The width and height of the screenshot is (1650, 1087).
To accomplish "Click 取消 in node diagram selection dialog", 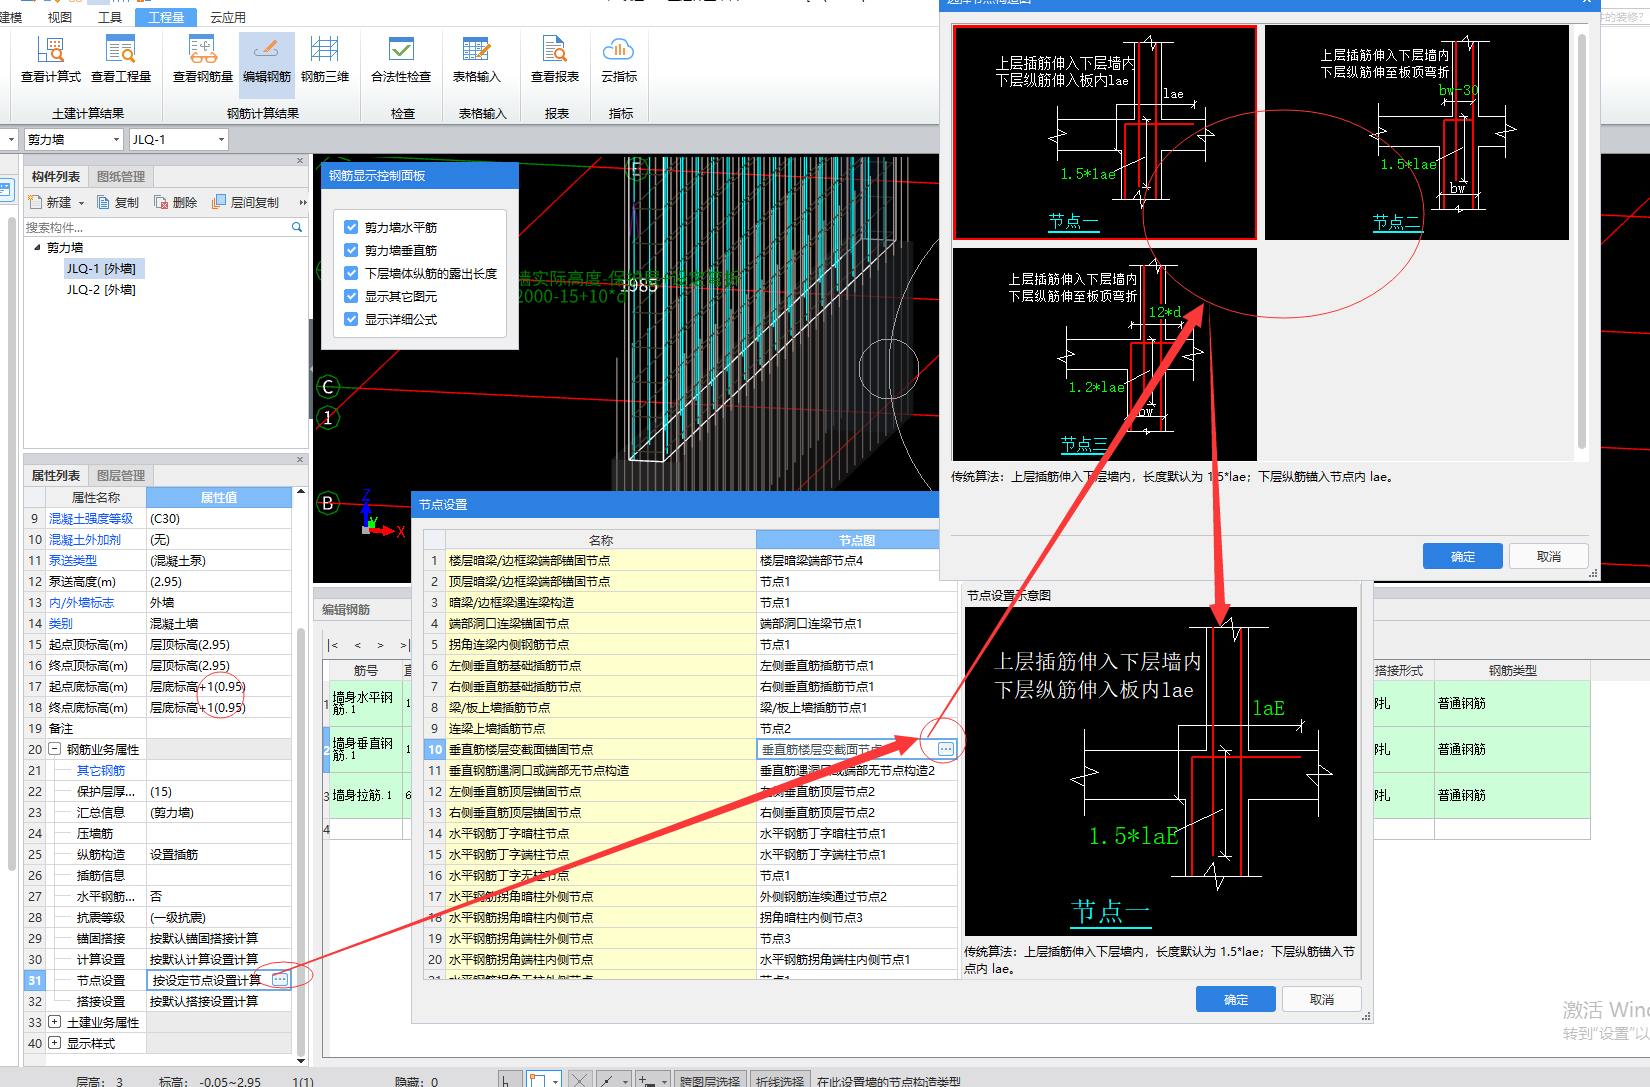I will tap(1549, 556).
